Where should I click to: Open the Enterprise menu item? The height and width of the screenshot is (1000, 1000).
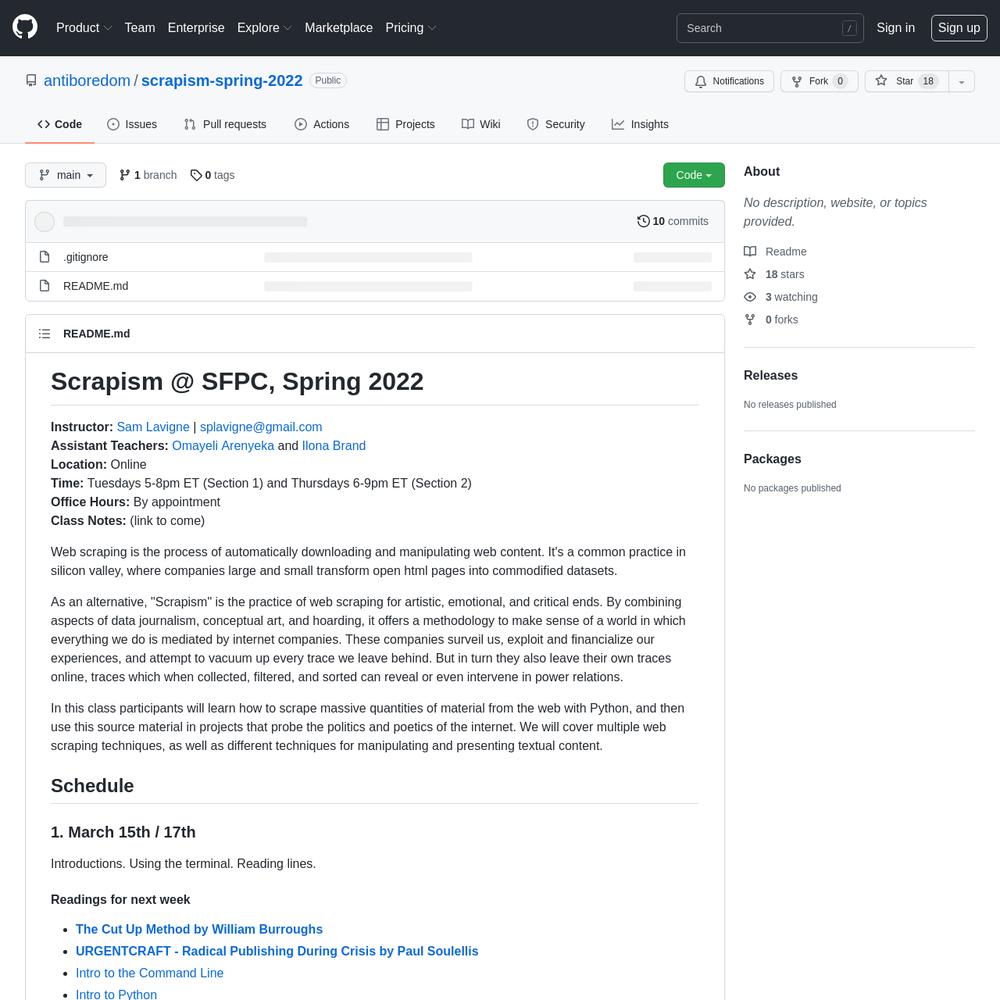pos(196,28)
